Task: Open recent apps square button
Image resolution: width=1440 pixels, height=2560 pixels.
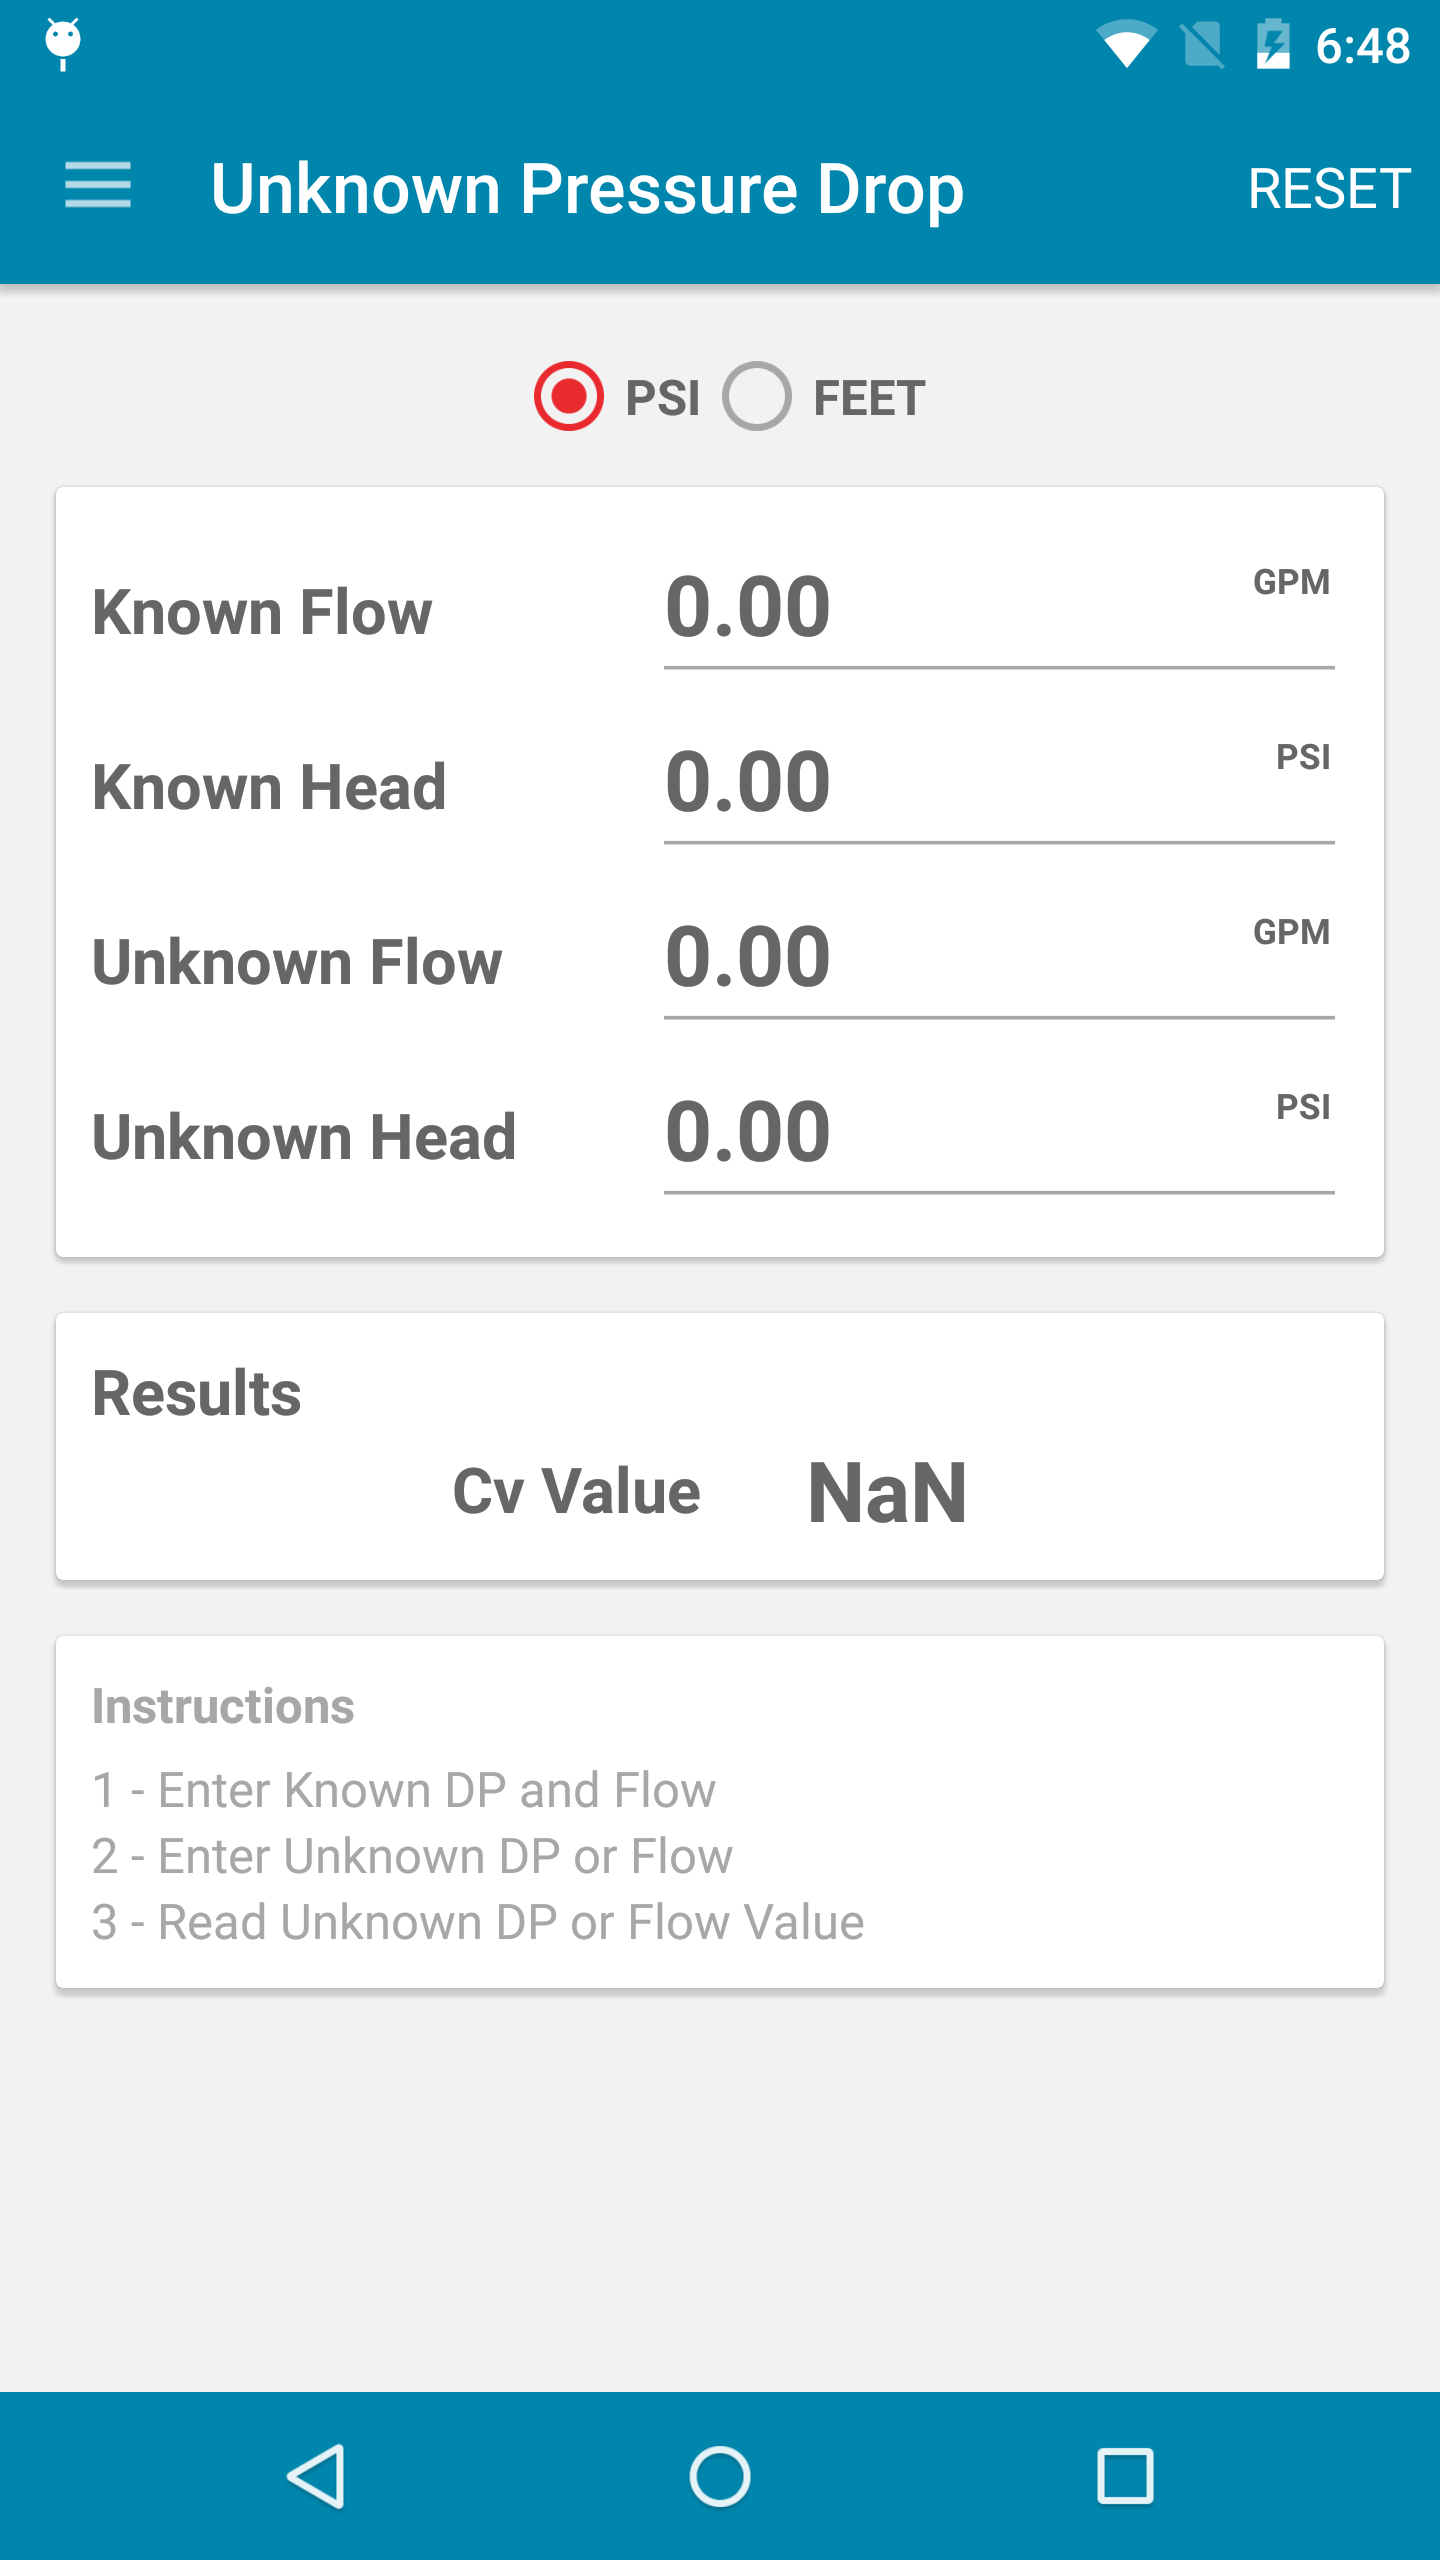Action: coord(1125,2476)
